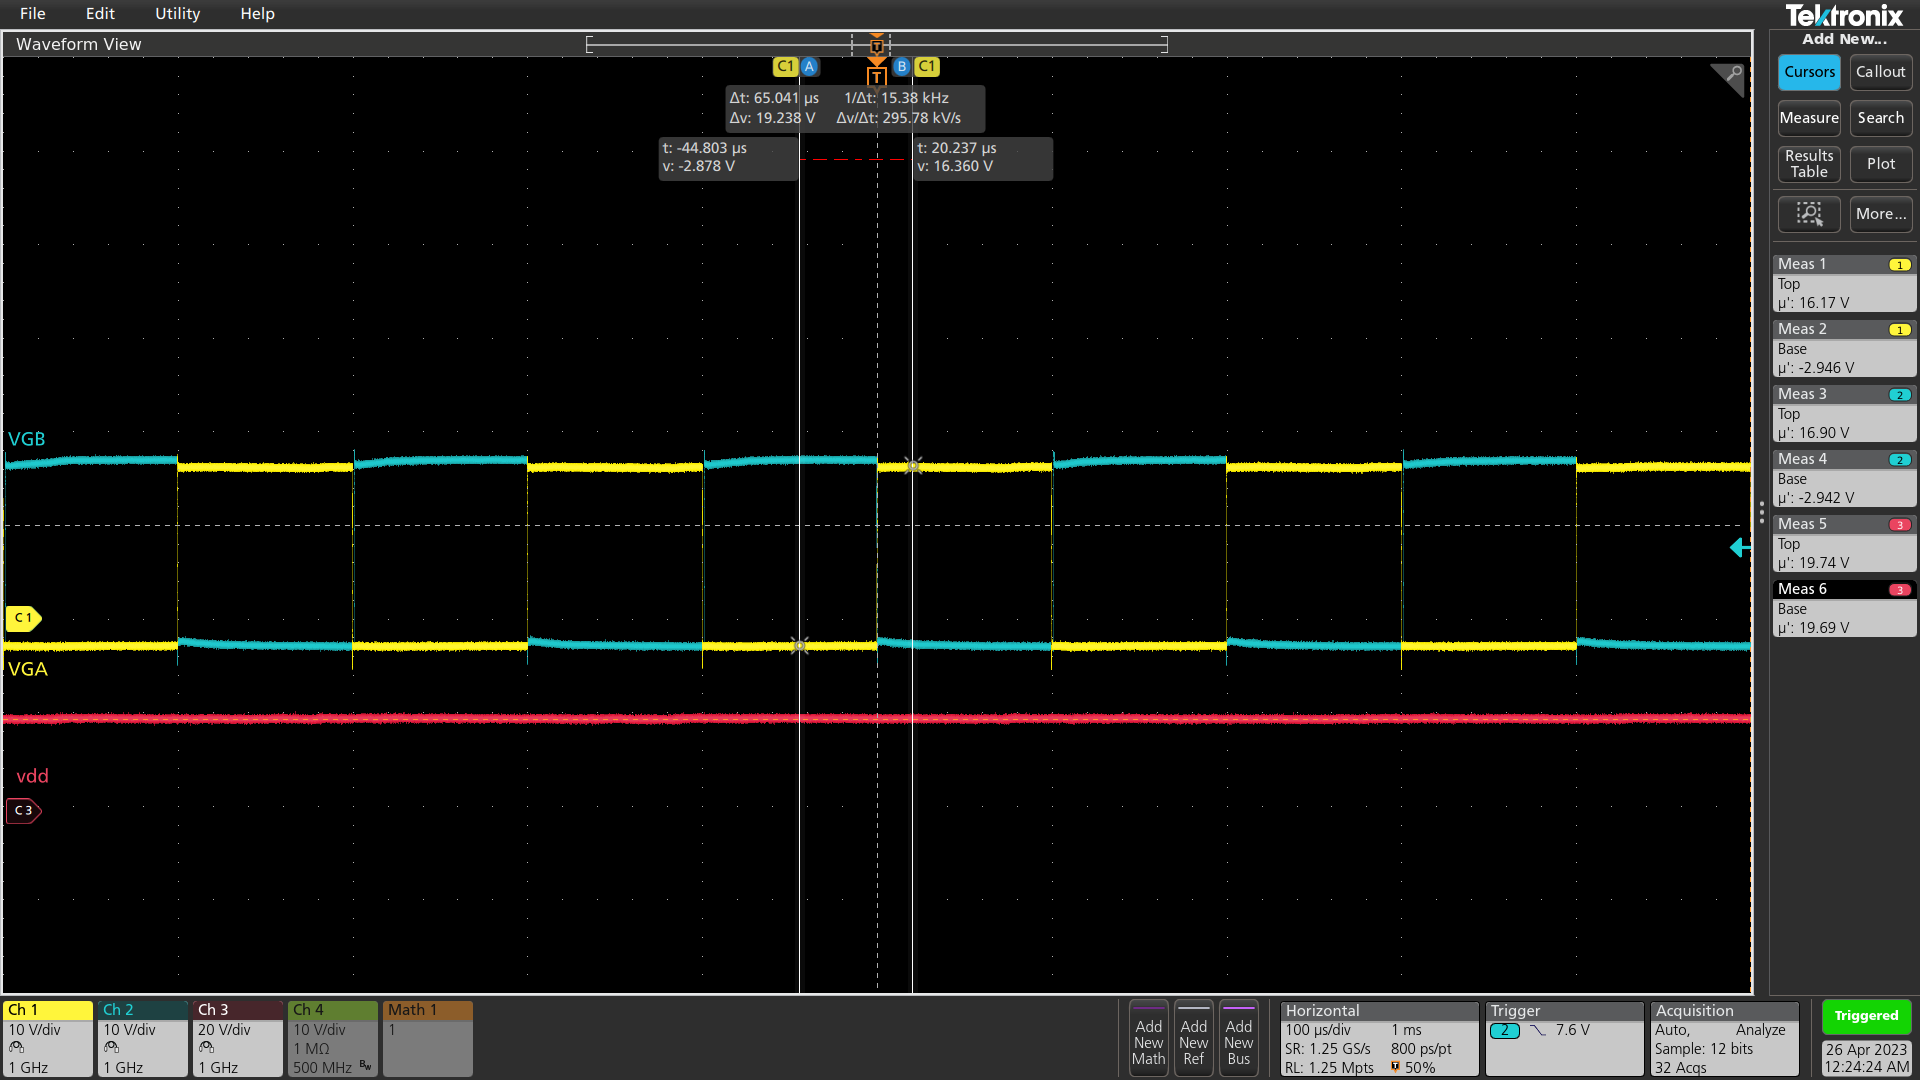Screen dimensions: 1920x1080
Task: Open the Add New Math panel
Action: point(1147,1038)
